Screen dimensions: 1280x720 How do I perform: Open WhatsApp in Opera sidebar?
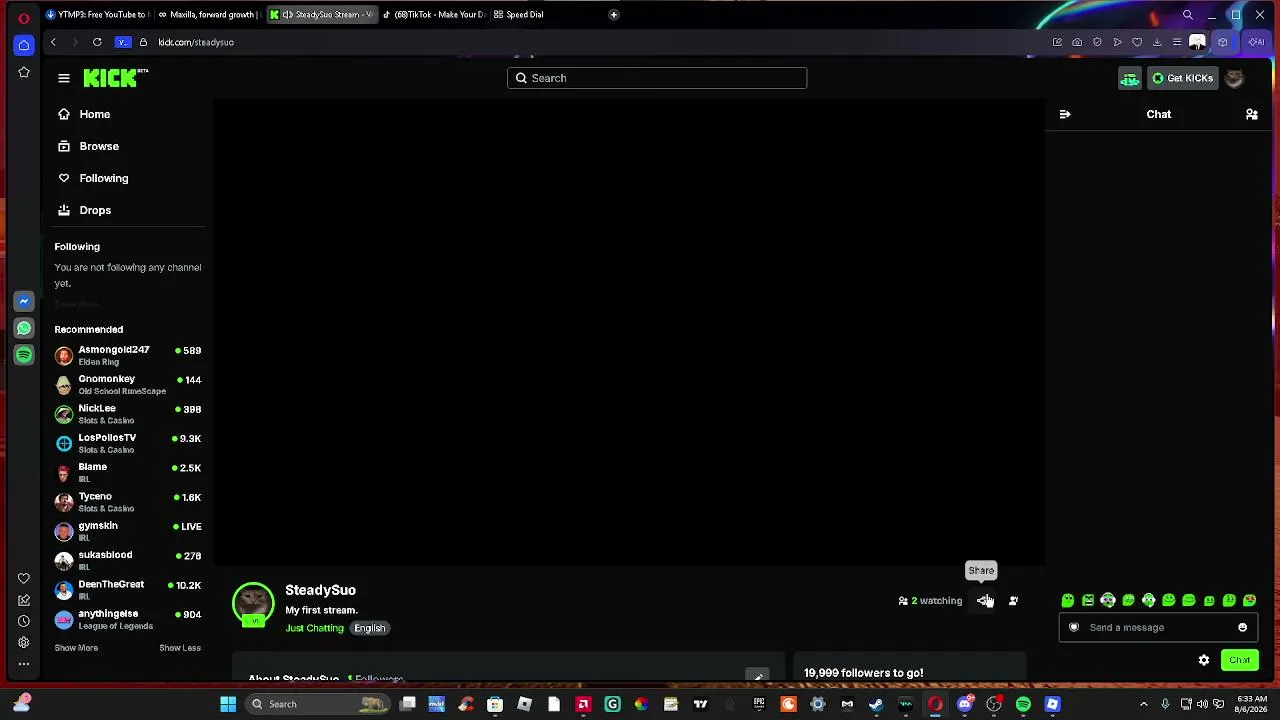[x=24, y=328]
